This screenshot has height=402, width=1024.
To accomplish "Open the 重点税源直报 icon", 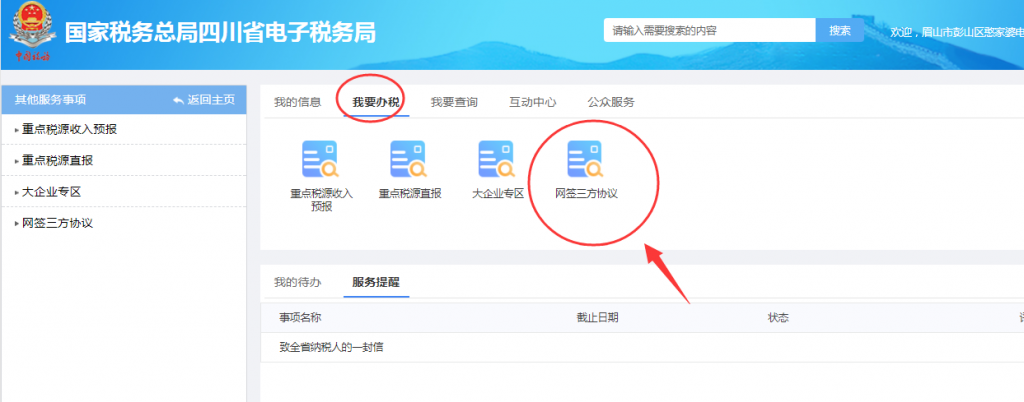I will pos(409,161).
